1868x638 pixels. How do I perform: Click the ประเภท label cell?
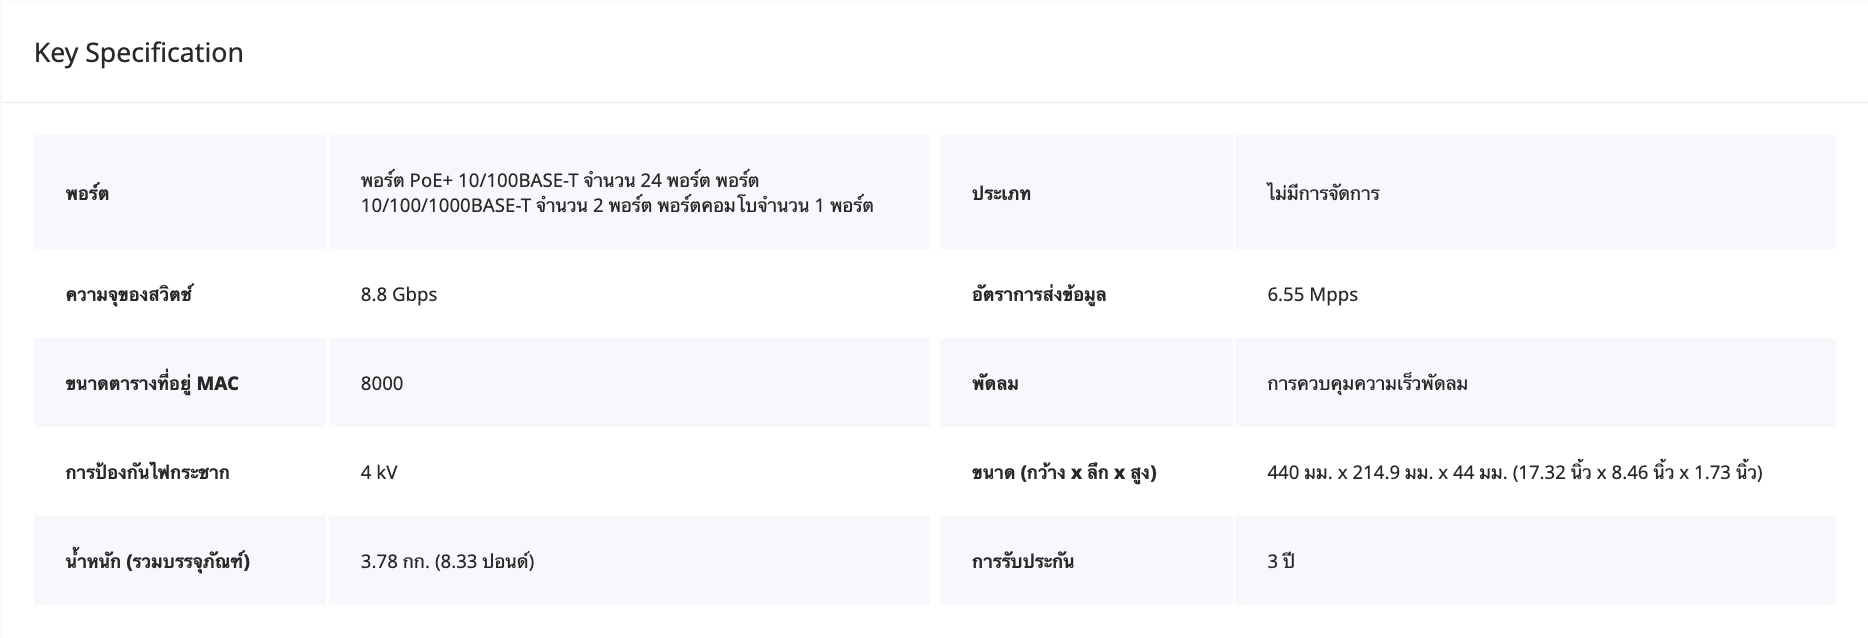pos(1001,193)
